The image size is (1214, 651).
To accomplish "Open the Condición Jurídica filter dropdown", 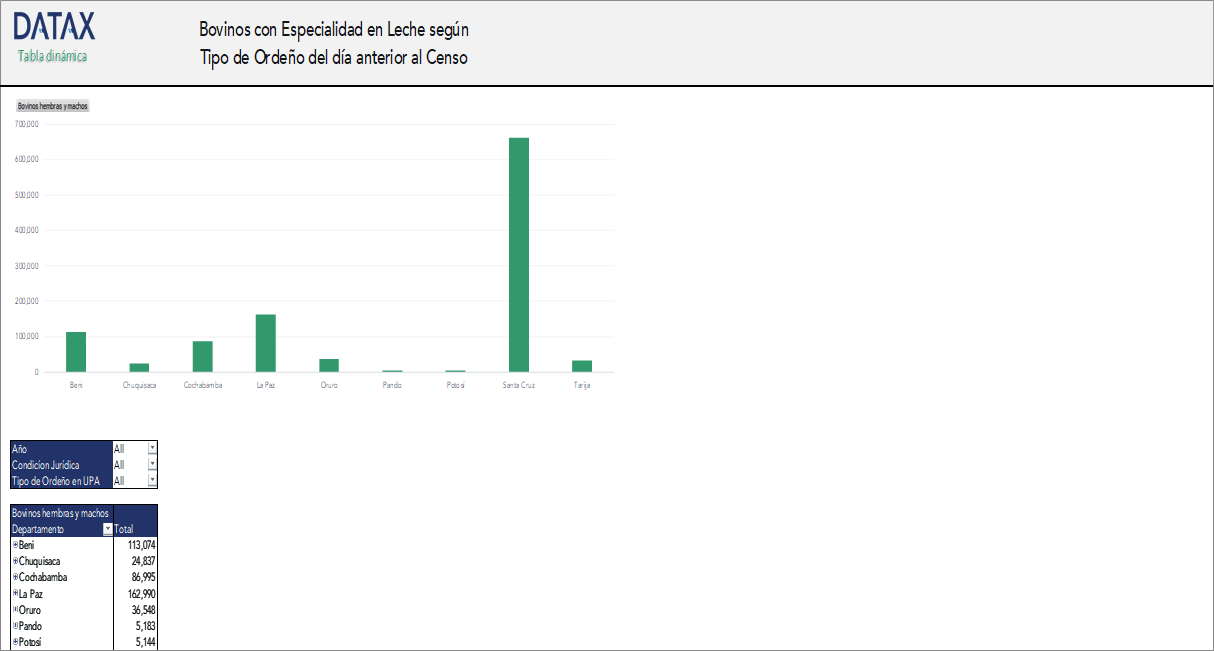I will click(151, 463).
